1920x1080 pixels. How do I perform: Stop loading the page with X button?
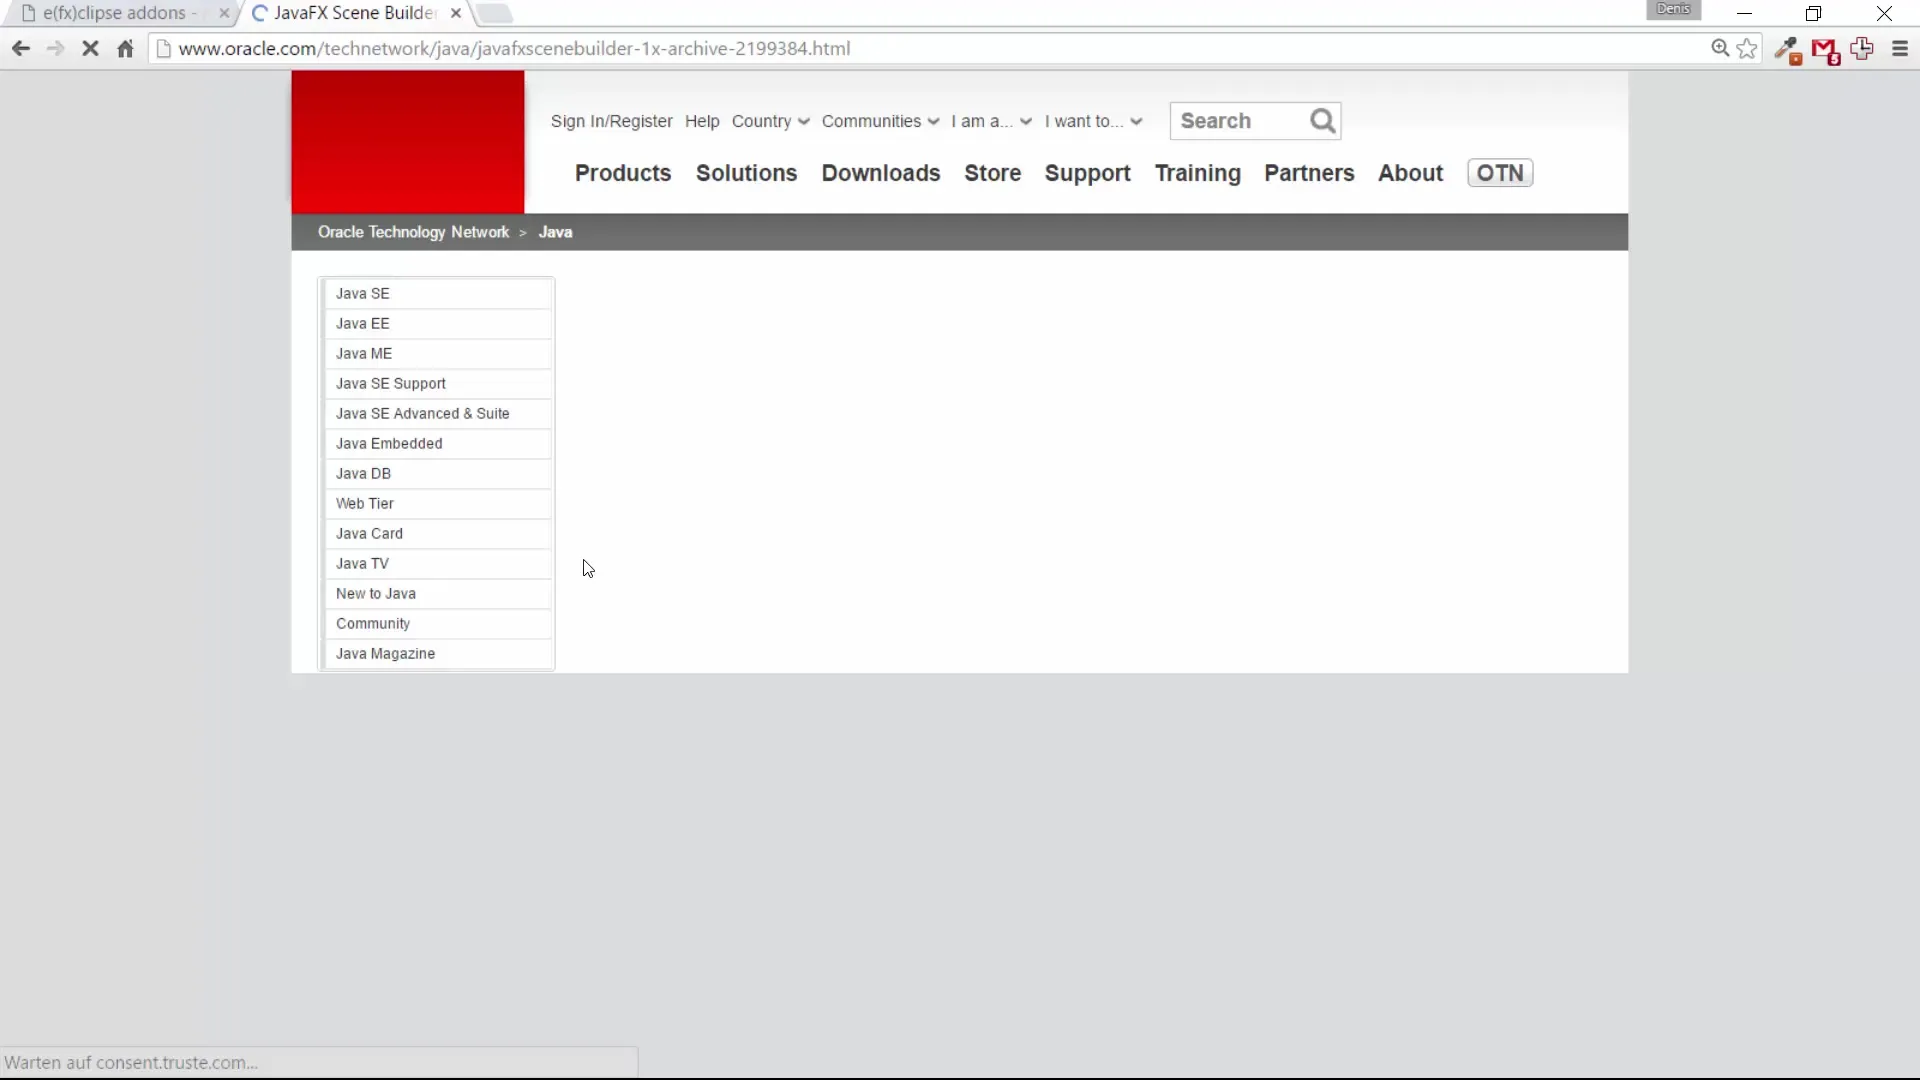(x=90, y=48)
